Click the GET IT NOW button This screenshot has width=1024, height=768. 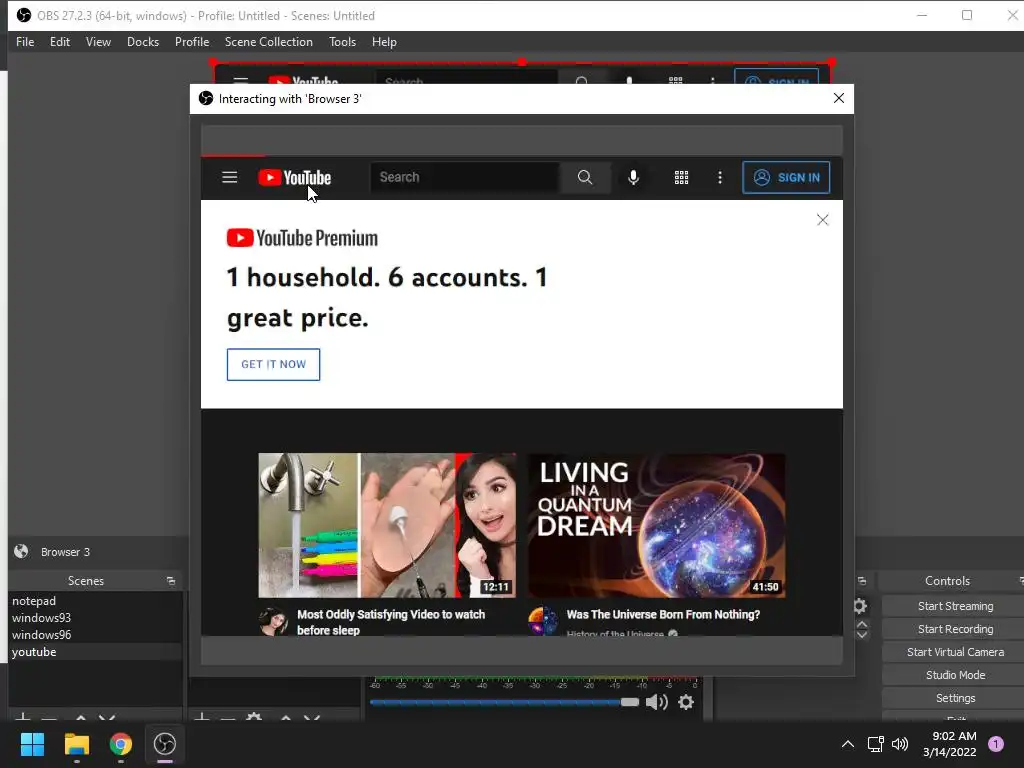273,364
